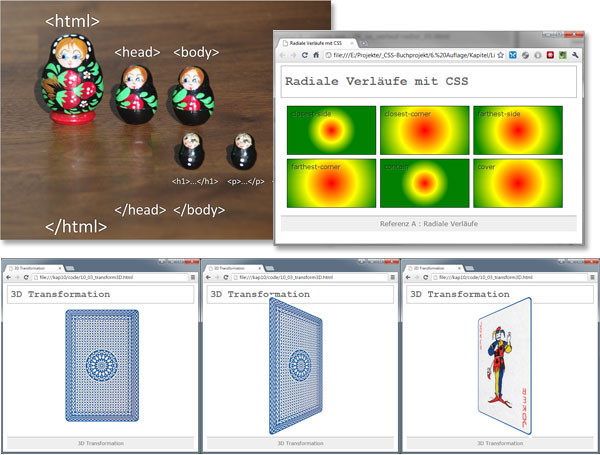Click the small doll labeled <h1>...</h1>
The width and height of the screenshot is (600, 455).
click(191, 151)
